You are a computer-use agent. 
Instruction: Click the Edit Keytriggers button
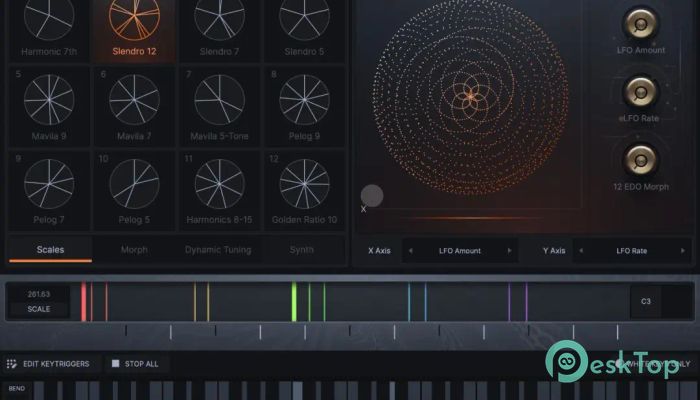pos(58,364)
